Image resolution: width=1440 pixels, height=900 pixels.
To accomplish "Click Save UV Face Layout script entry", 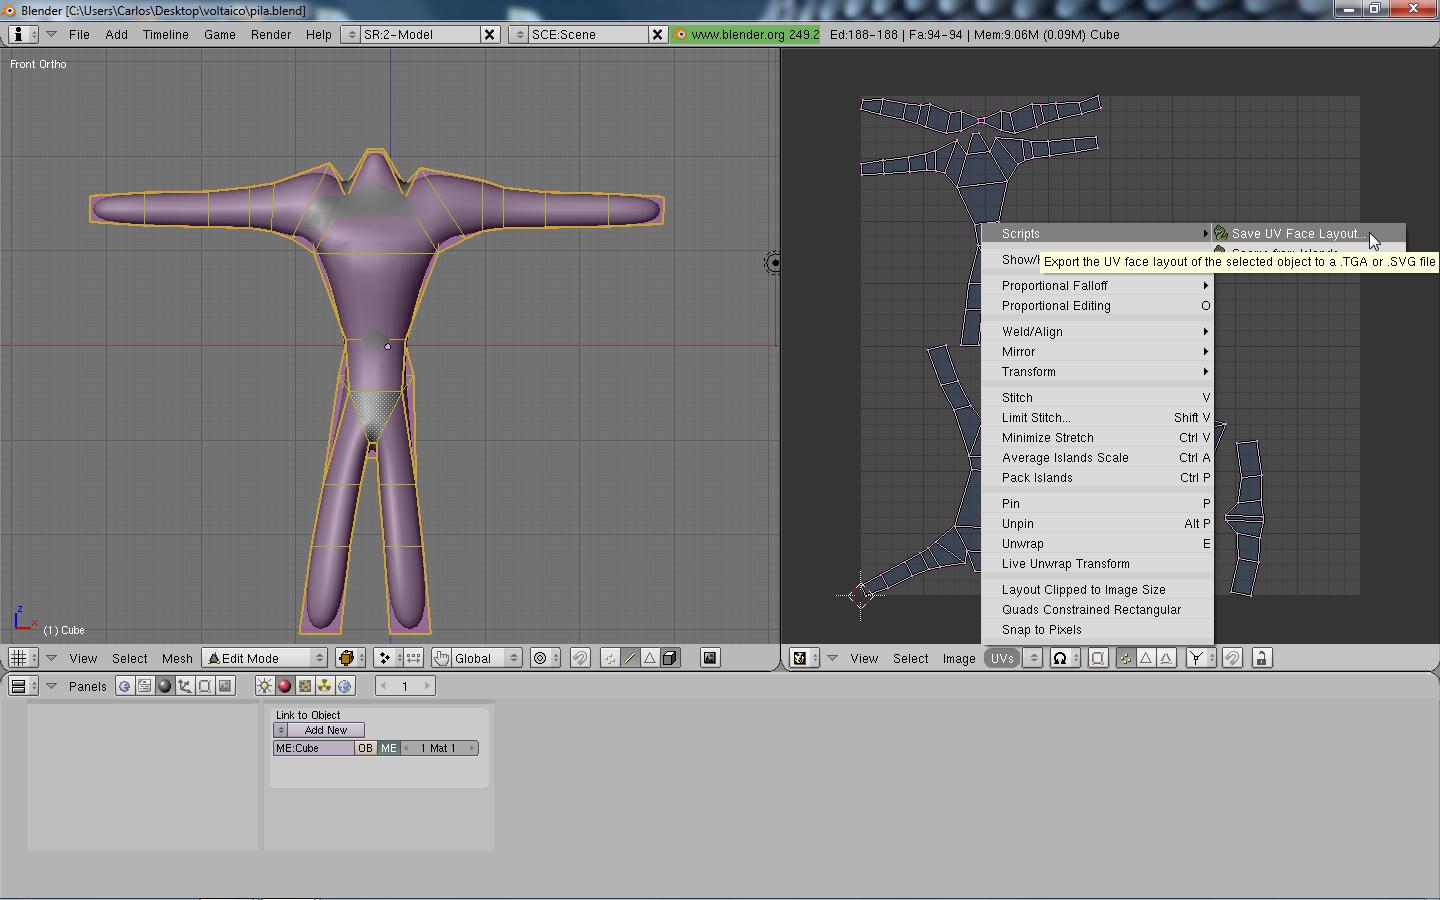I will click(x=1308, y=234).
